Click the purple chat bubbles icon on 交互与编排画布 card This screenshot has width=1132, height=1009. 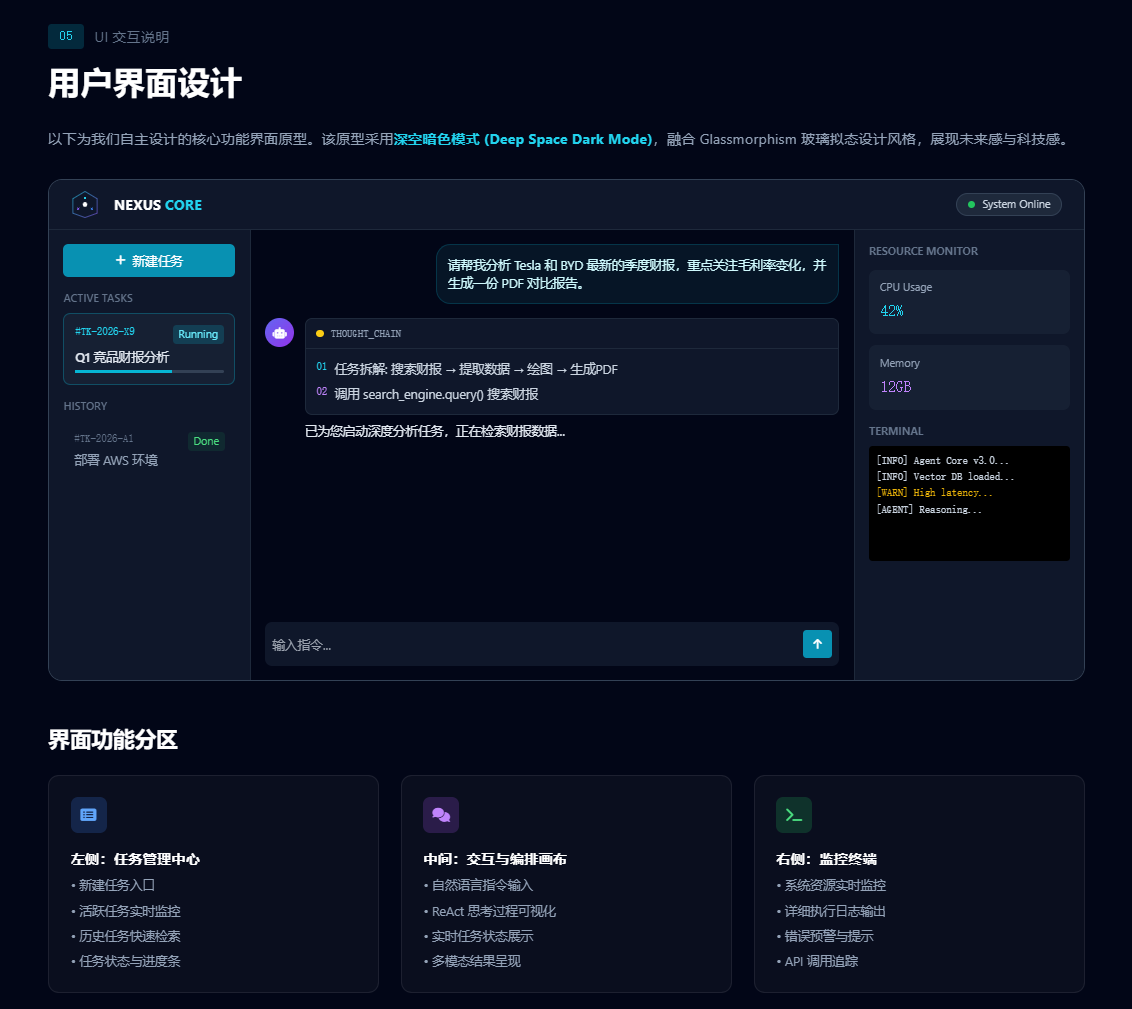point(441,815)
